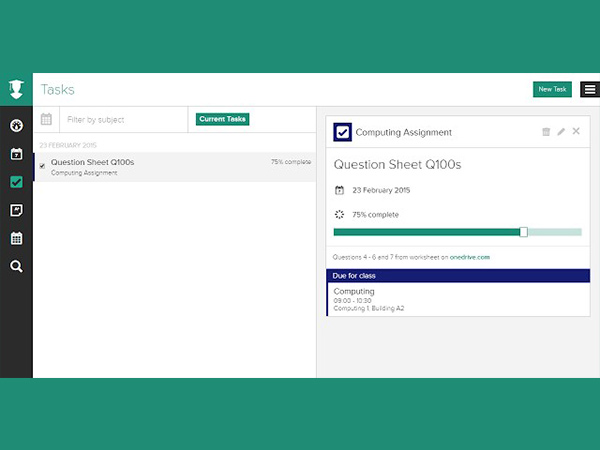Delete task using the trash icon

tap(545, 132)
